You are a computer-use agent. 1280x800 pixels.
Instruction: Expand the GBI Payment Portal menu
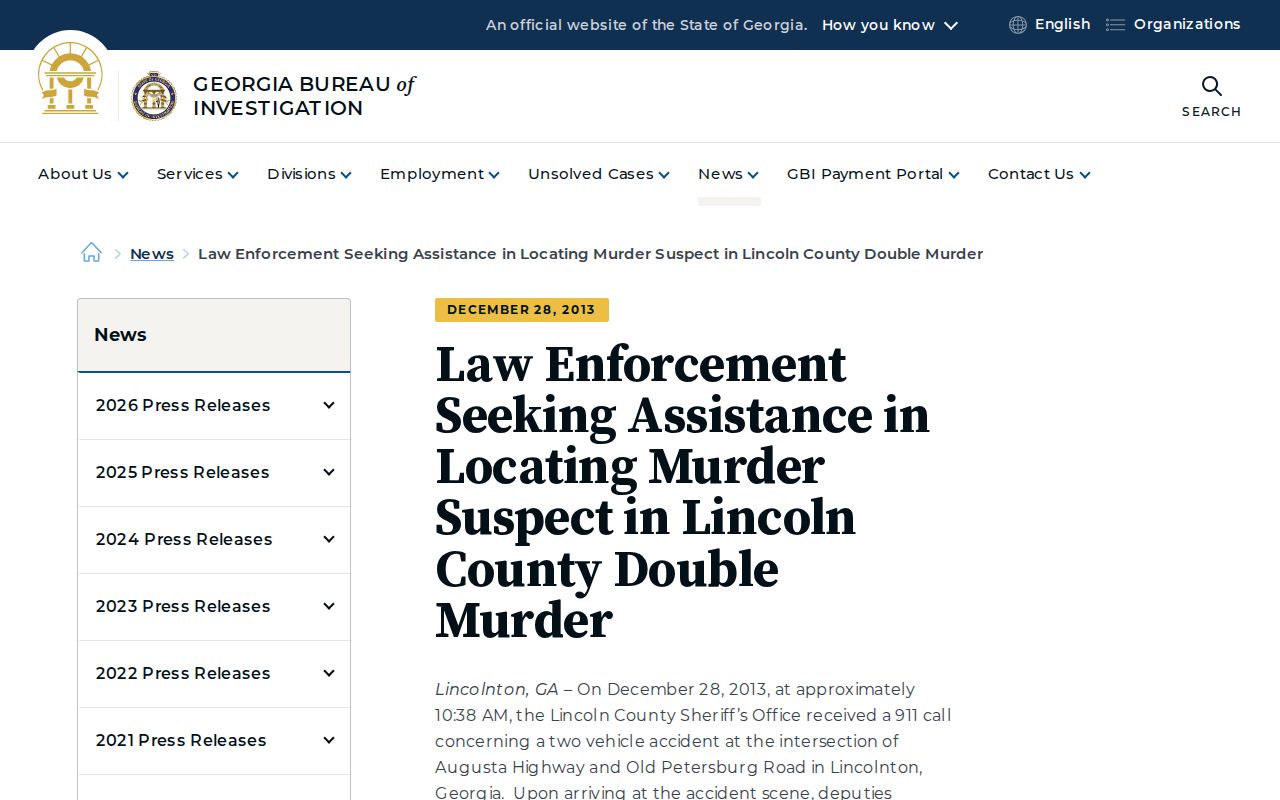pyautogui.click(x=873, y=174)
